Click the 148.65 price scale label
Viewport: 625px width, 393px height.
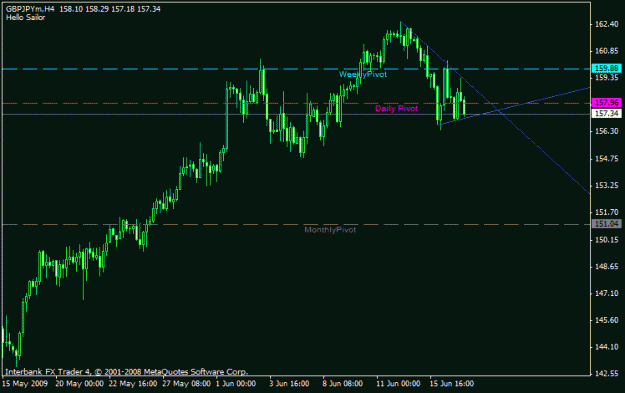click(607, 267)
